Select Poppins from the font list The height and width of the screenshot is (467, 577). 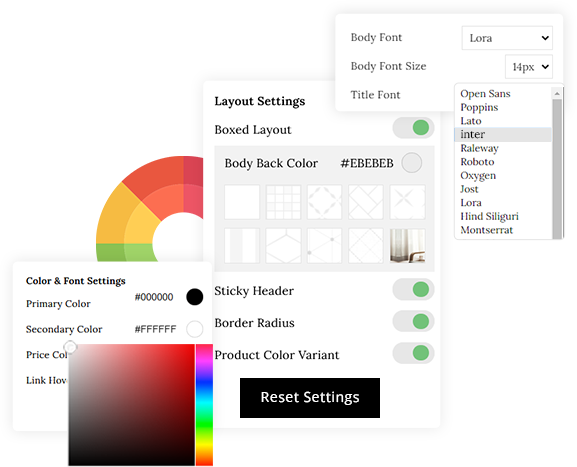479,107
